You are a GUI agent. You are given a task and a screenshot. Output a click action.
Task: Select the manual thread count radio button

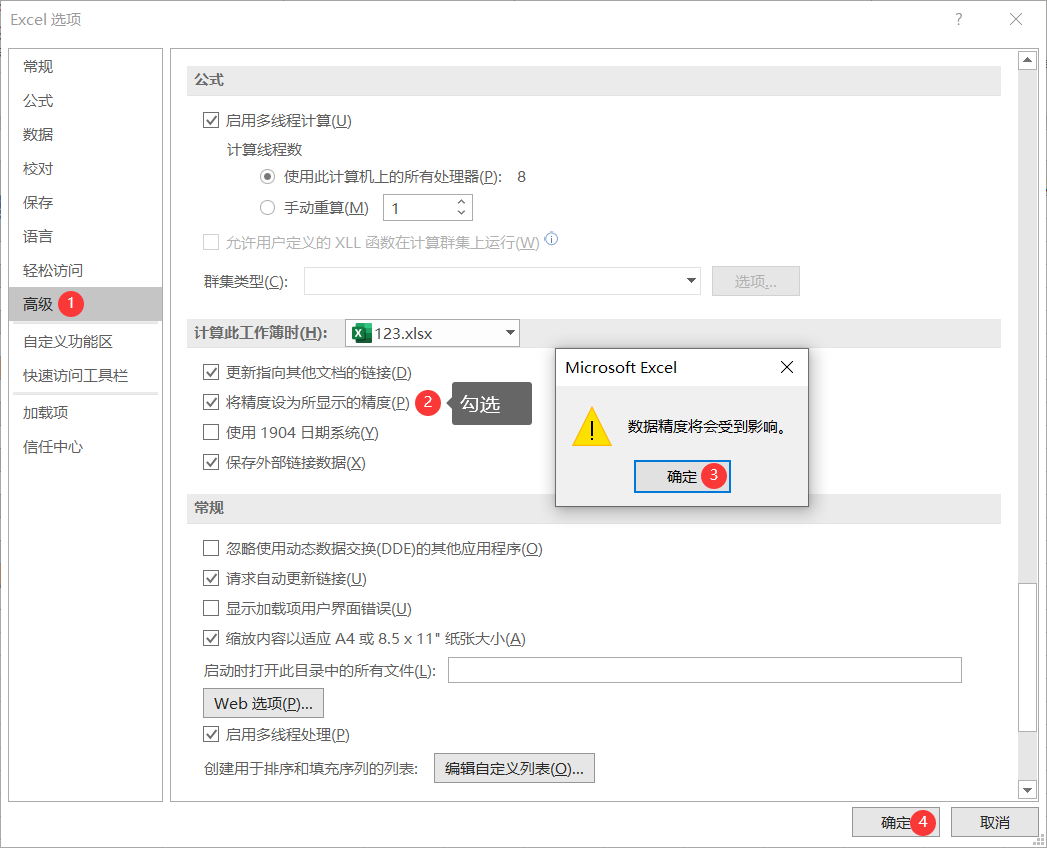coord(267,208)
